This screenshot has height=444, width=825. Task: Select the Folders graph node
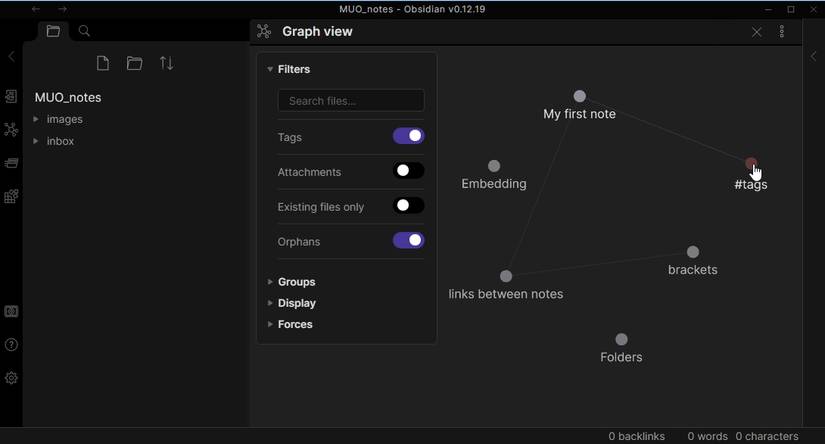[621, 339]
